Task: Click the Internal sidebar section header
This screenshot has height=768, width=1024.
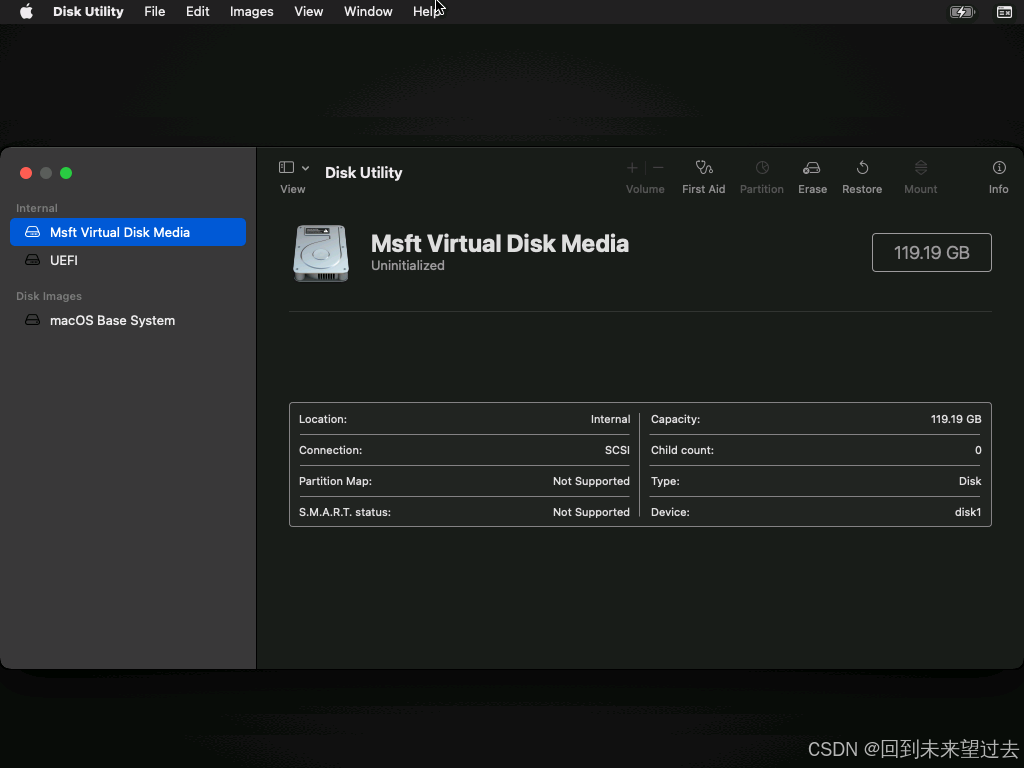Action: tap(37, 208)
